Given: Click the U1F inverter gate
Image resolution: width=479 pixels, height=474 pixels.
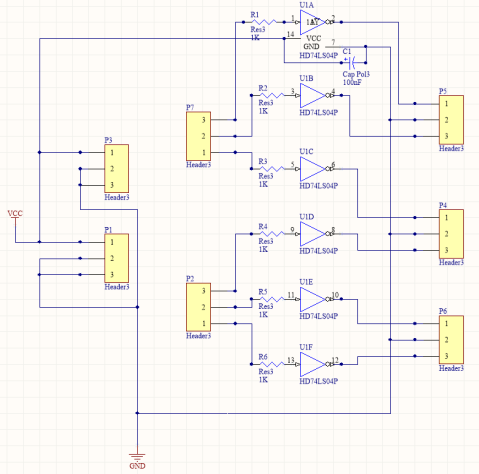Looking at the screenshot, I should [x=313, y=364].
